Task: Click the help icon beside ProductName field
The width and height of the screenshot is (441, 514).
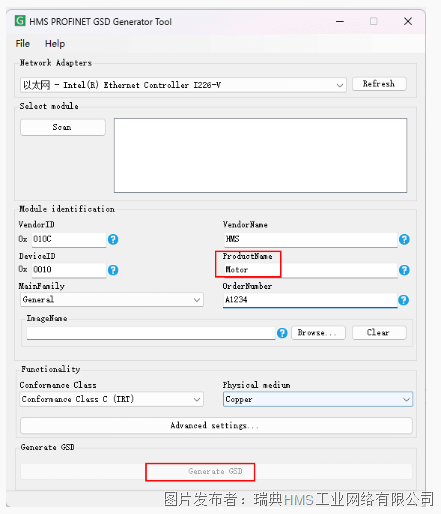Action: (x=404, y=270)
